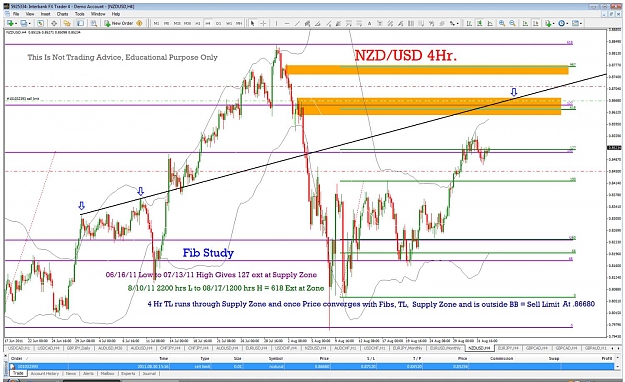Switch chart to candlesticks

pyautogui.click(x=480, y=24)
